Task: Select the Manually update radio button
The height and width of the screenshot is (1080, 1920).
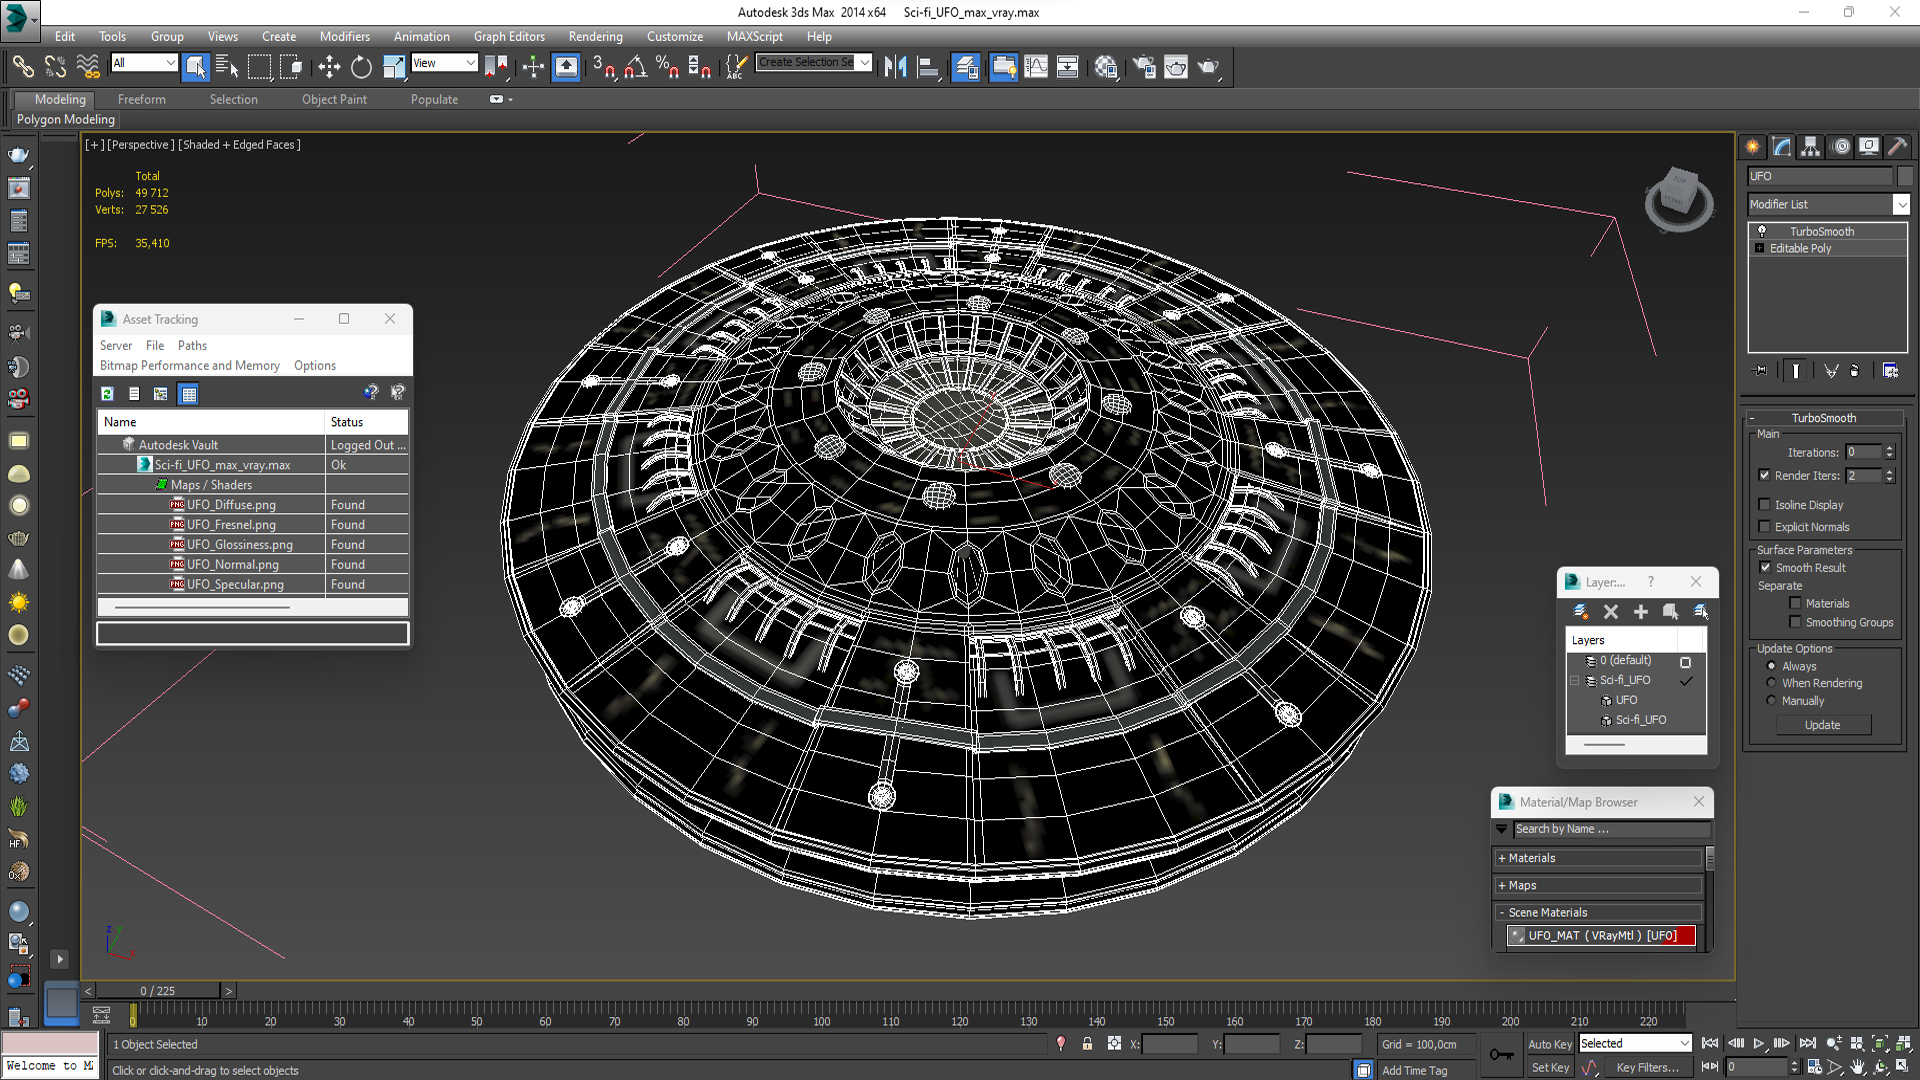Action: click(x=1771, y=701)
